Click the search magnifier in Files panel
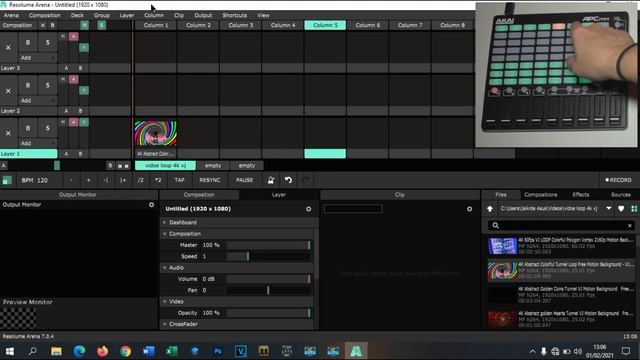Viewport: 640px width, 360px height. tap(496, 225)
